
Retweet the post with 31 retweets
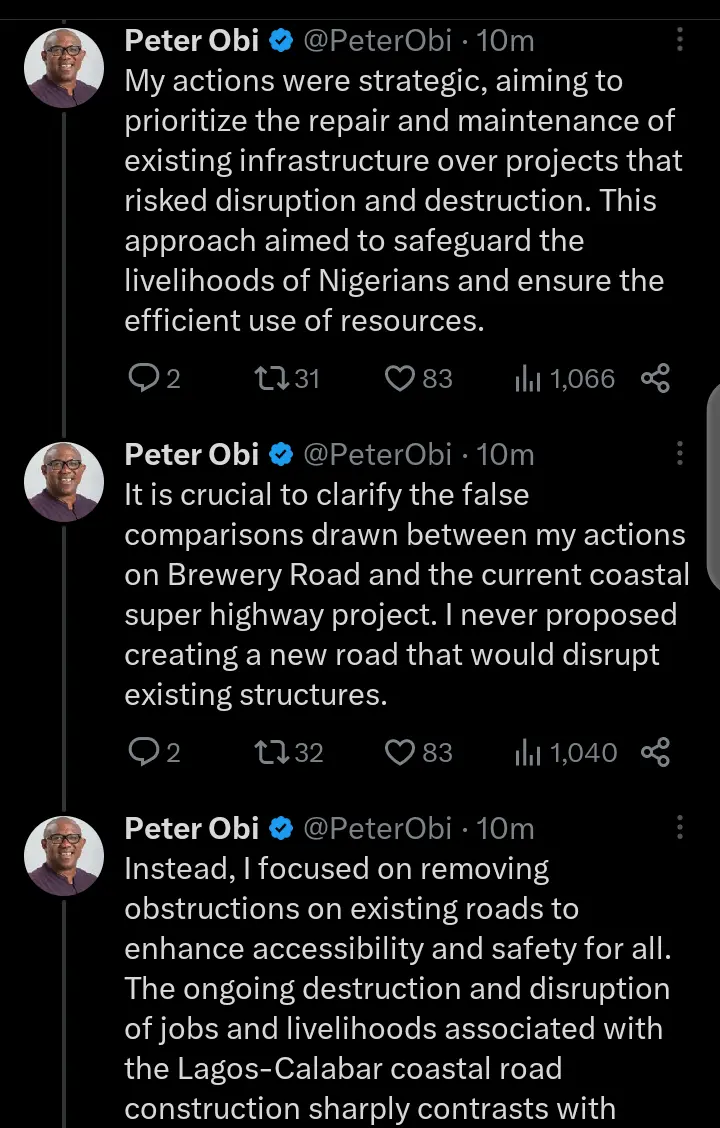(271, 379)
